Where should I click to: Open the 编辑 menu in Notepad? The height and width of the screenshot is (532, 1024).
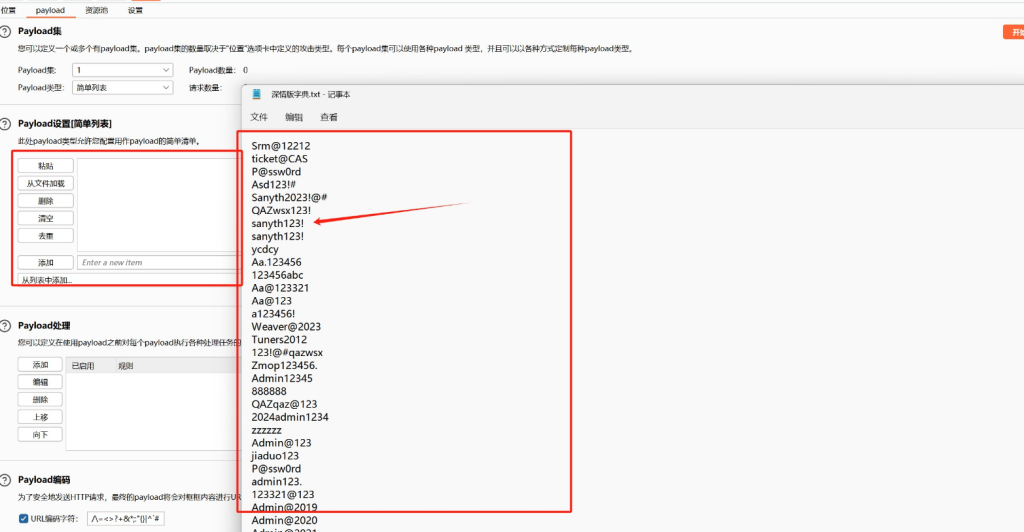(x=294, y=117)
